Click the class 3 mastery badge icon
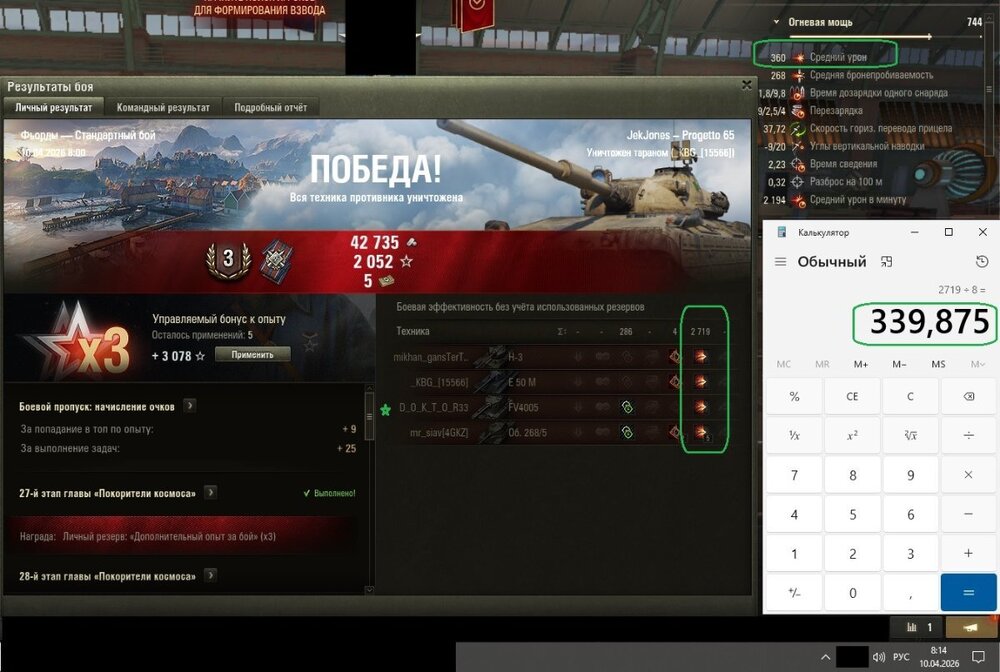The height and width of the screenshot is (672, 1000). tap(228, 260)
